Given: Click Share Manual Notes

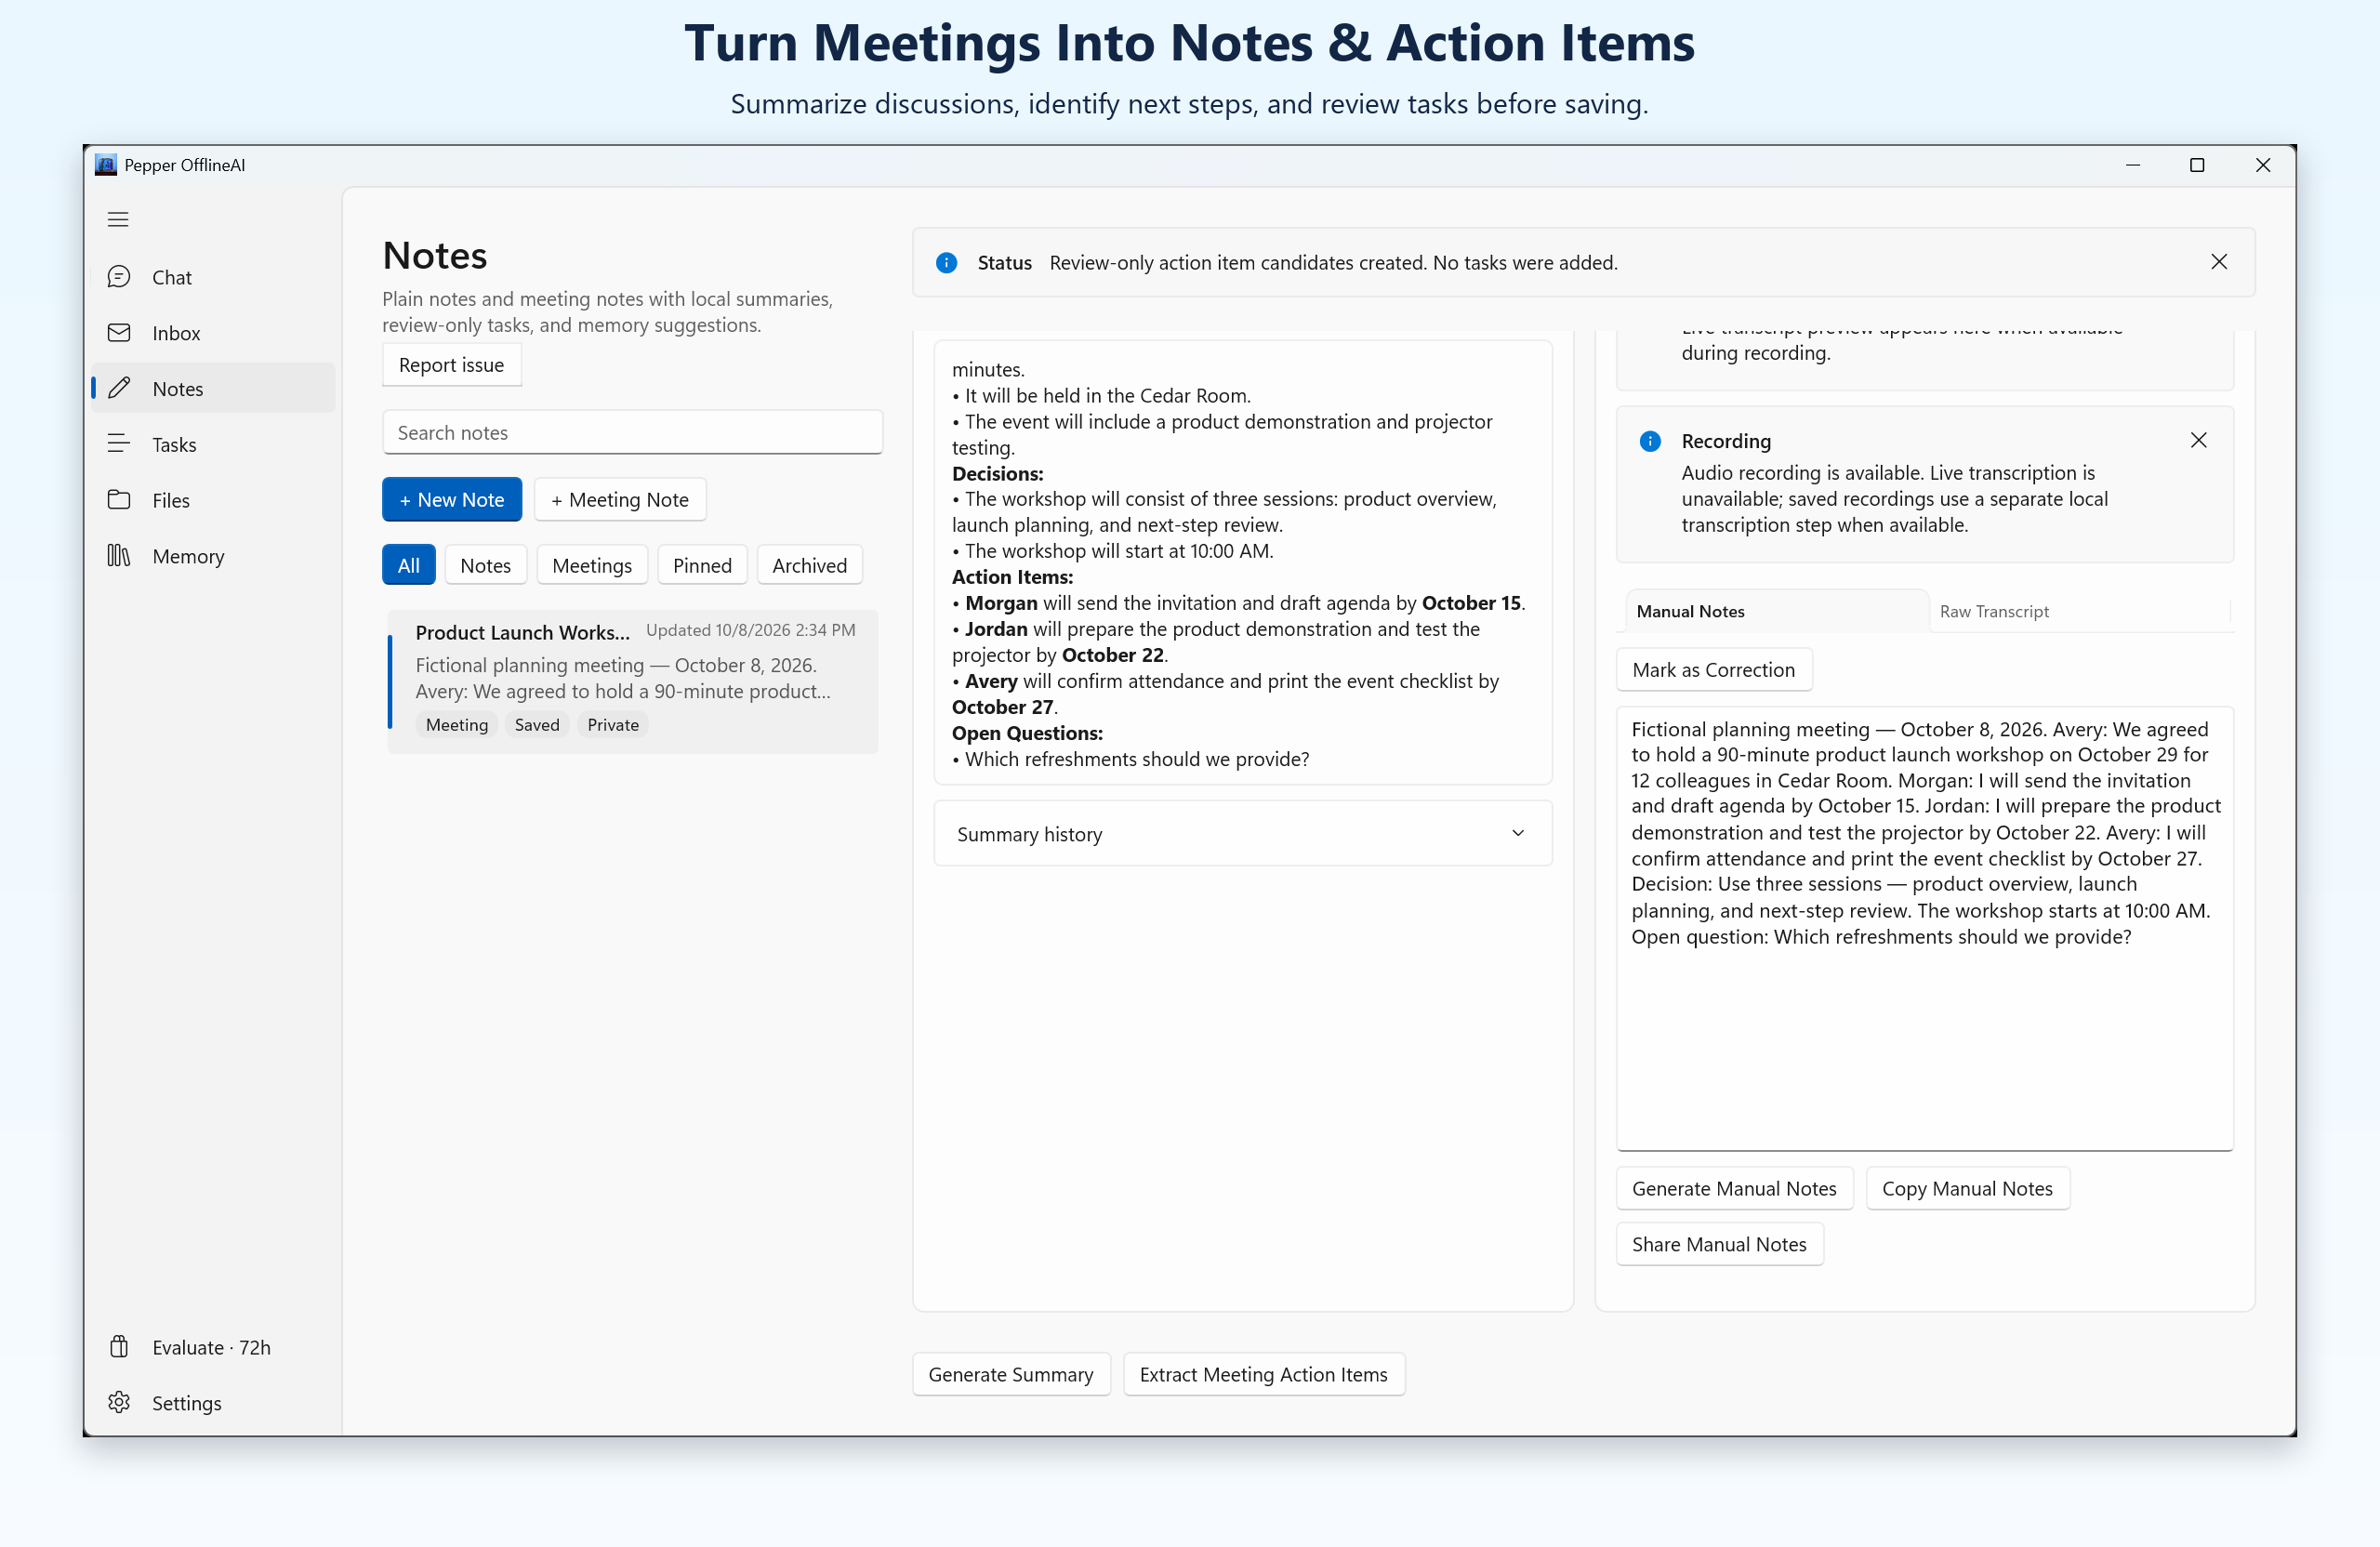Looking at the screenshot, I should pyautogui.click(x=1719, y=1244).
